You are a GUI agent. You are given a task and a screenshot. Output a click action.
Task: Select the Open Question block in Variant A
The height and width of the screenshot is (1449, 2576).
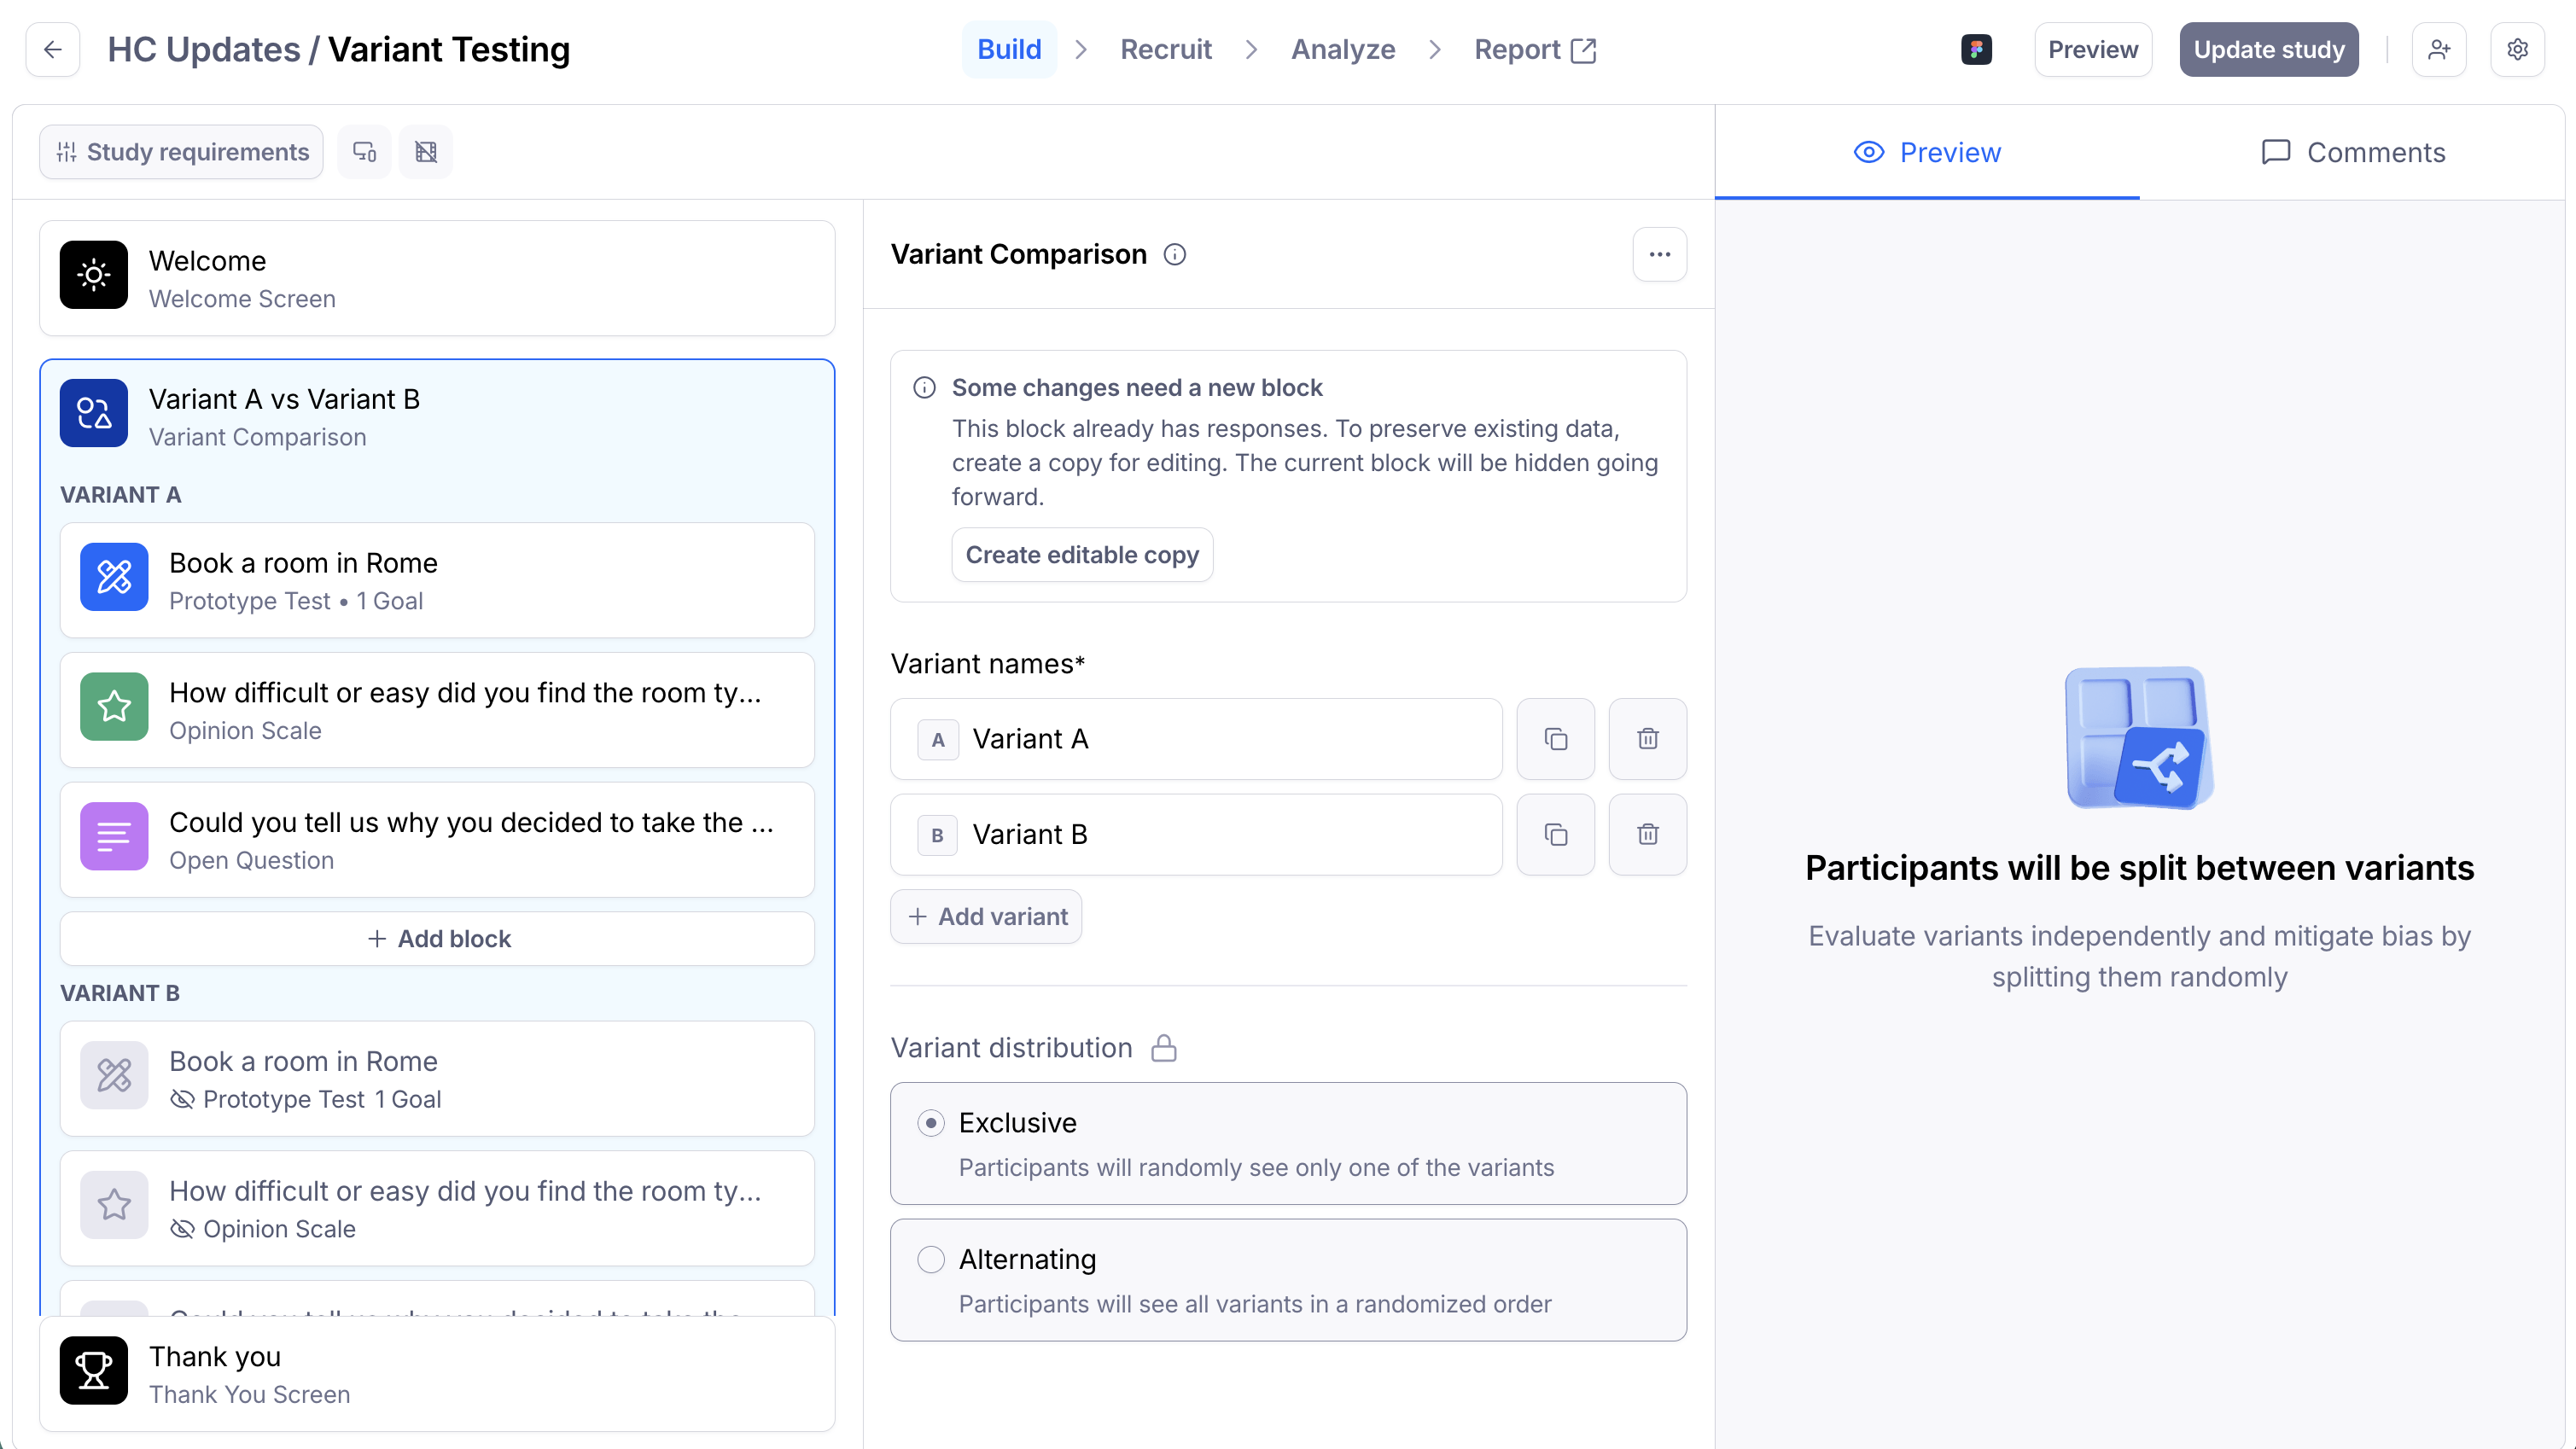click(x=437, y=840)
